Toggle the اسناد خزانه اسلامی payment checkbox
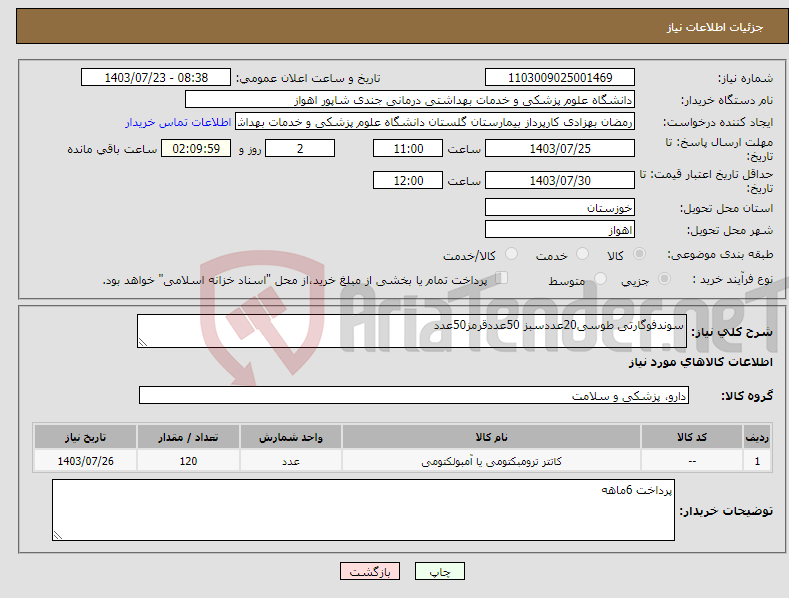The image size is (789, 598). pos(501,278)
